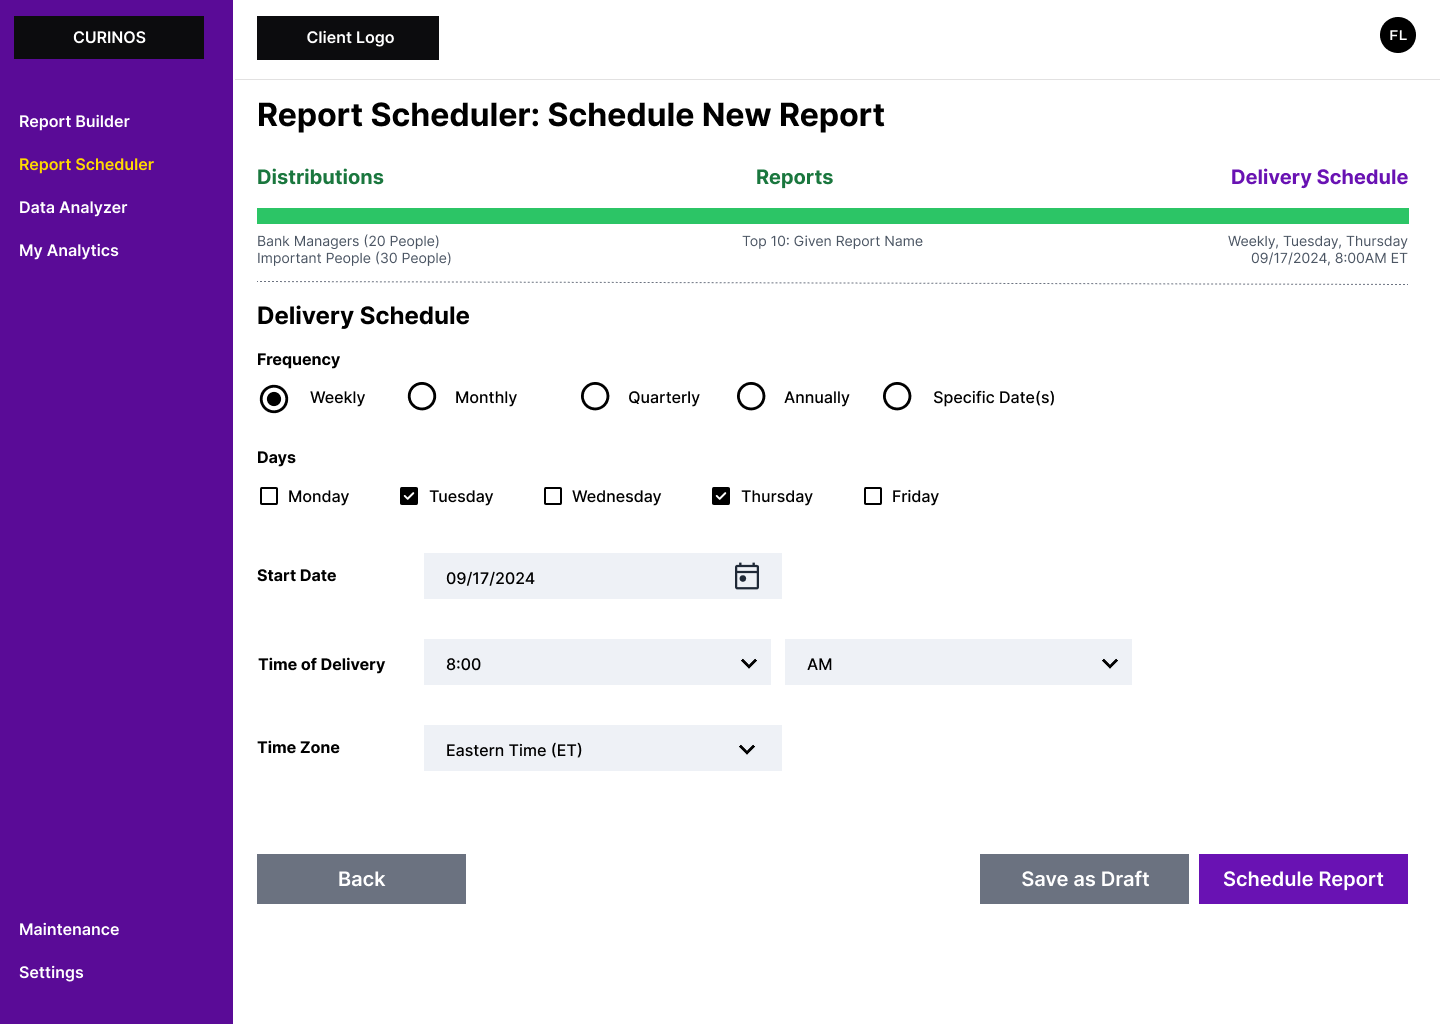Click the Schedule Report button
Viewport: 1440px width, 1024px height.
coord(1303,879)
